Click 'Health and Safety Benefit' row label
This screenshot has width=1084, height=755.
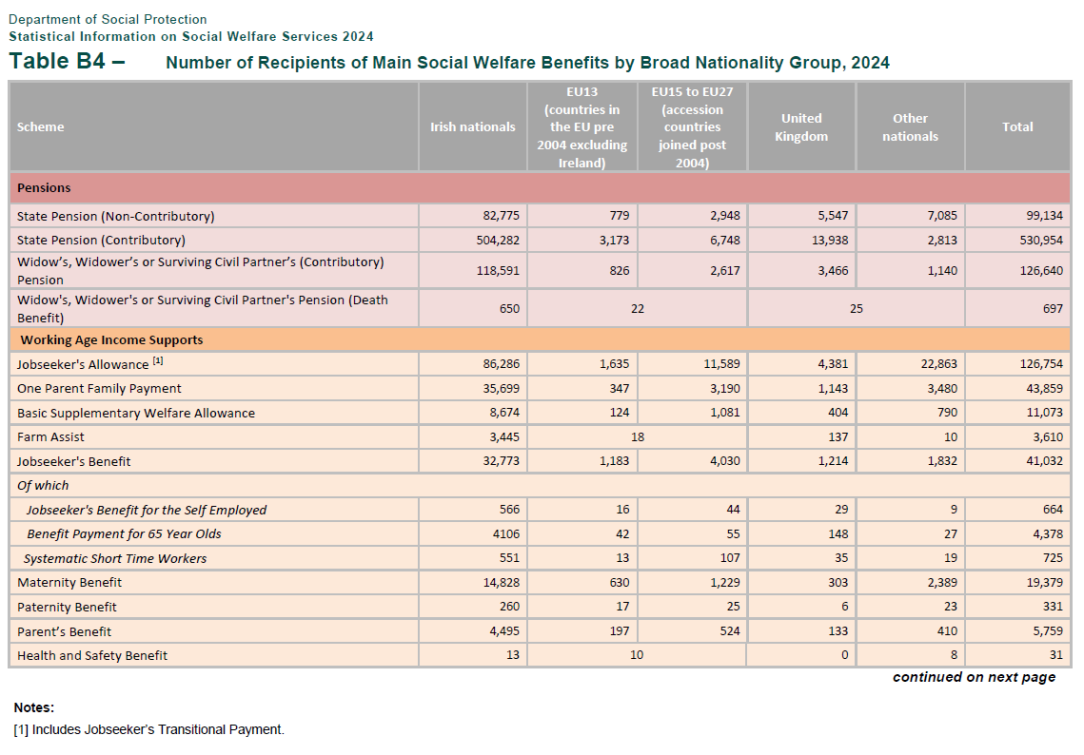point(92,655)
